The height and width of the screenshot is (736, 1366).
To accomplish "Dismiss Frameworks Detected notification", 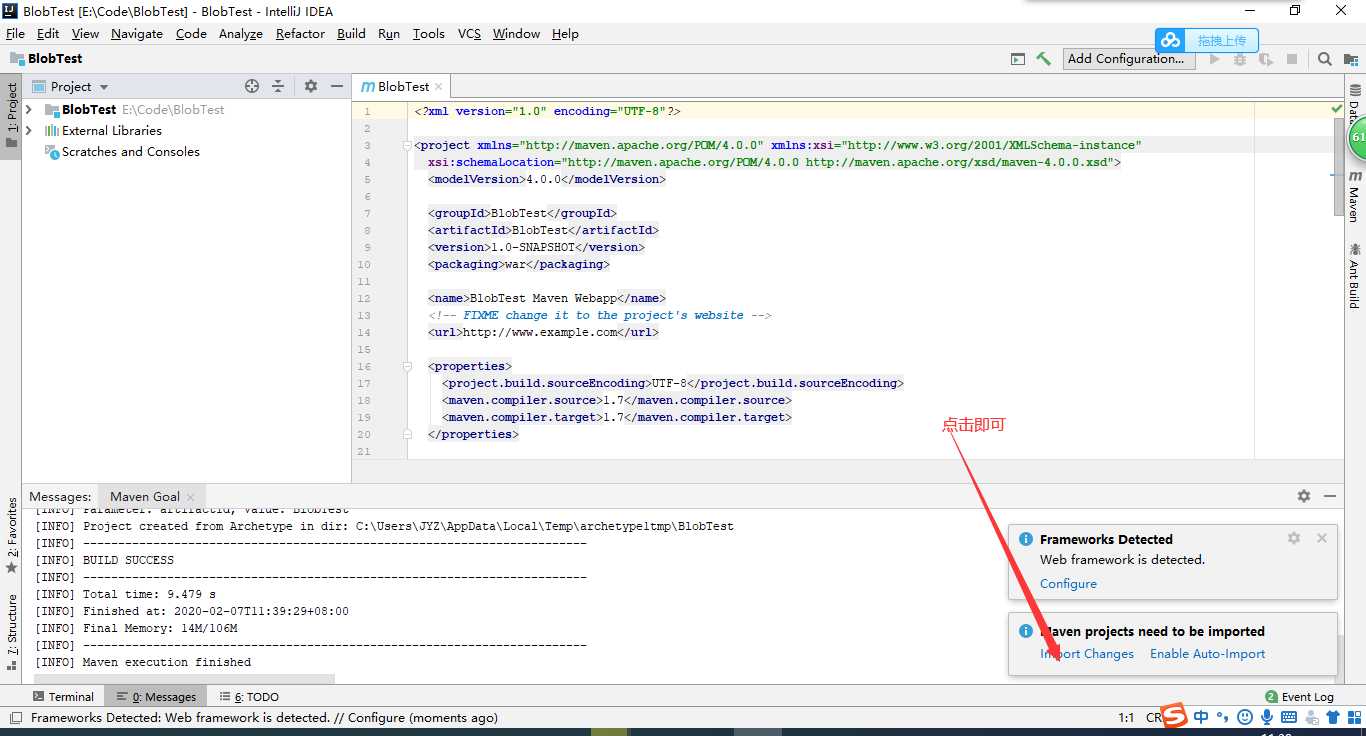I will point(1321,538).
